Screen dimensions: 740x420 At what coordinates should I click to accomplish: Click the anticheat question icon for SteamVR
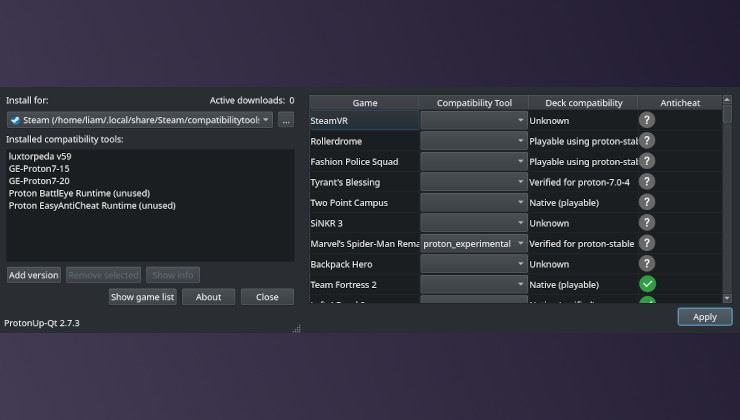[x=647, y=120]
